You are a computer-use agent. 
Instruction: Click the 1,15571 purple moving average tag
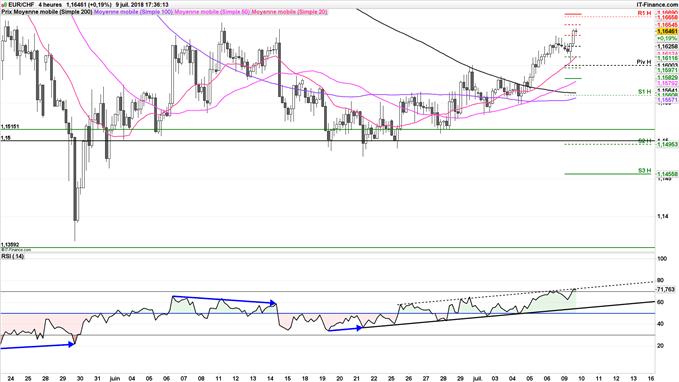tap(667, 100)
